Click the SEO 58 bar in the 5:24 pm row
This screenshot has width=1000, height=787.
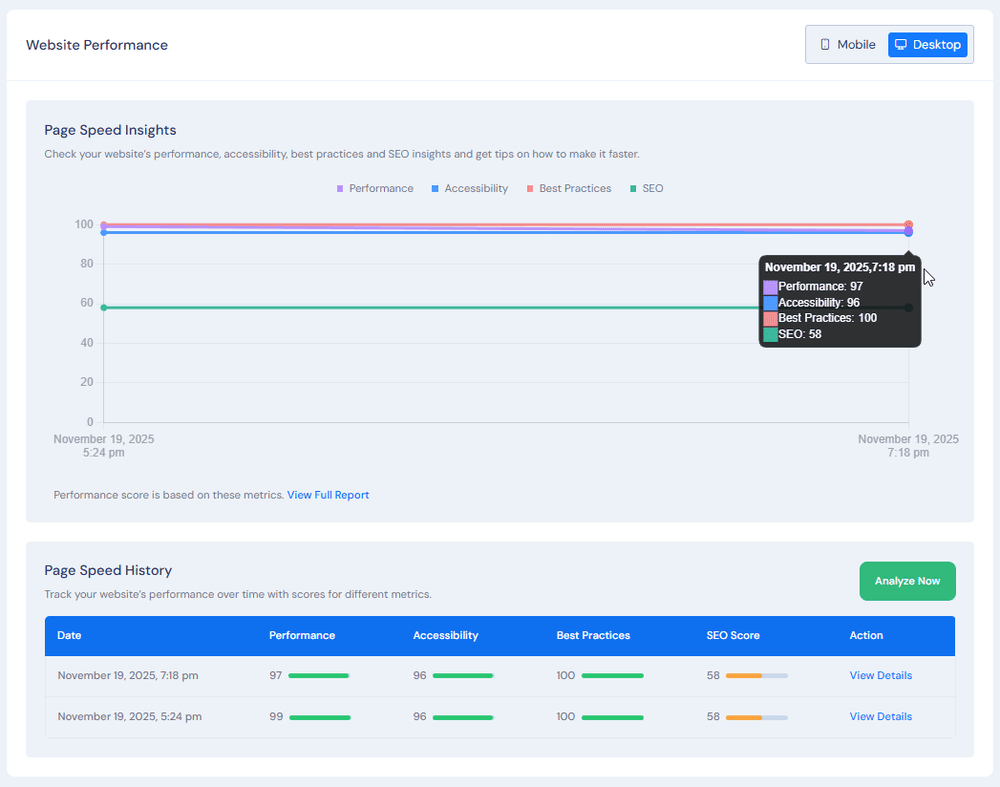tap(756, 717)
